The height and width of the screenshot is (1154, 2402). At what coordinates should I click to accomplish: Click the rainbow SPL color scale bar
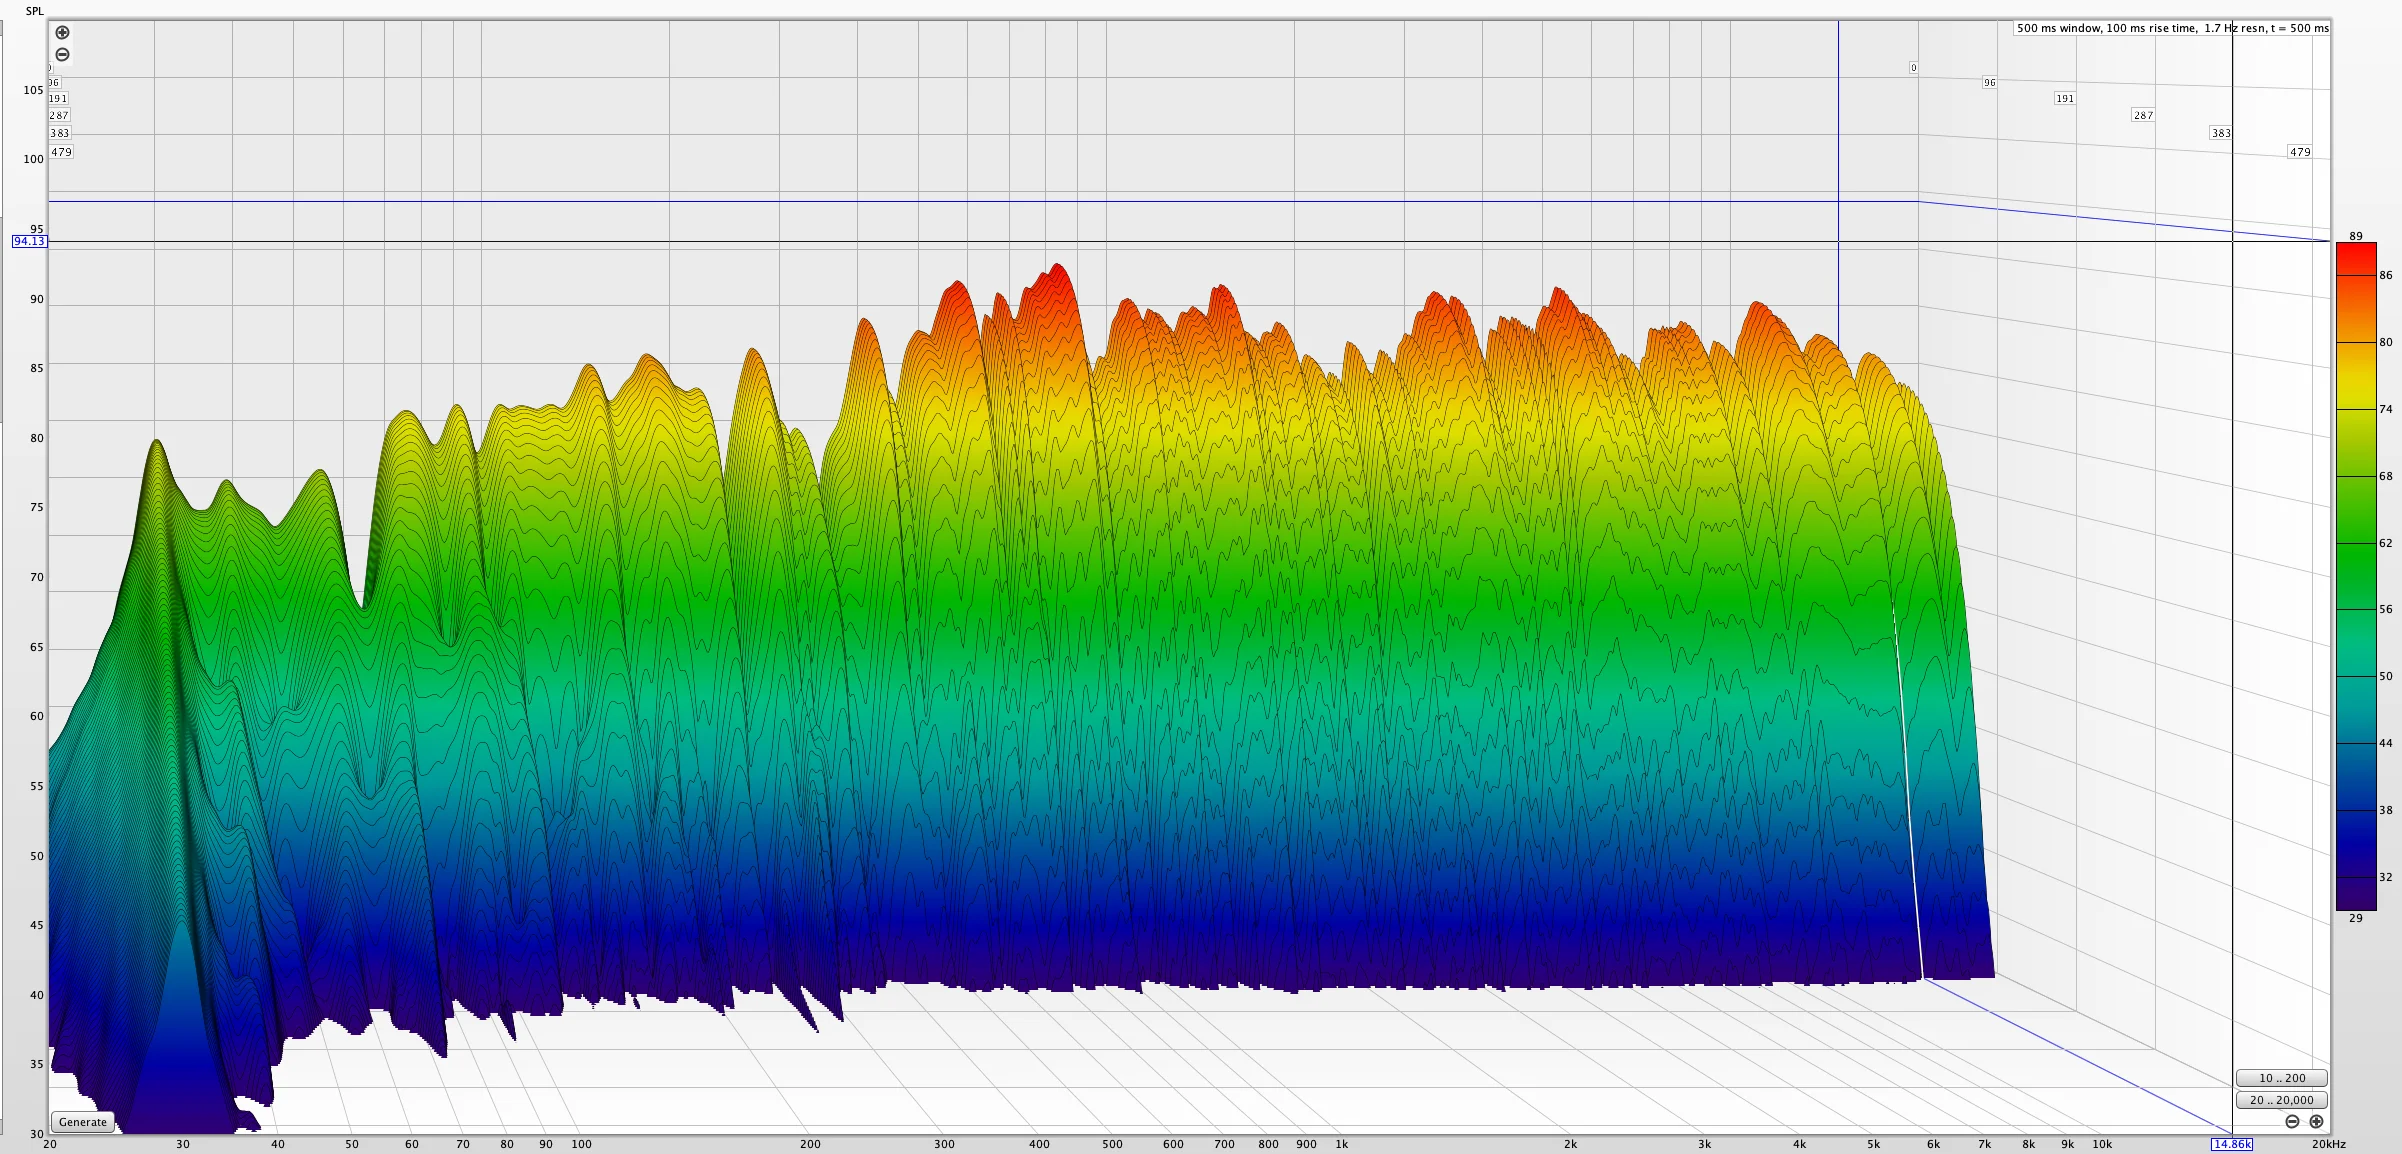click(2355, 577)
